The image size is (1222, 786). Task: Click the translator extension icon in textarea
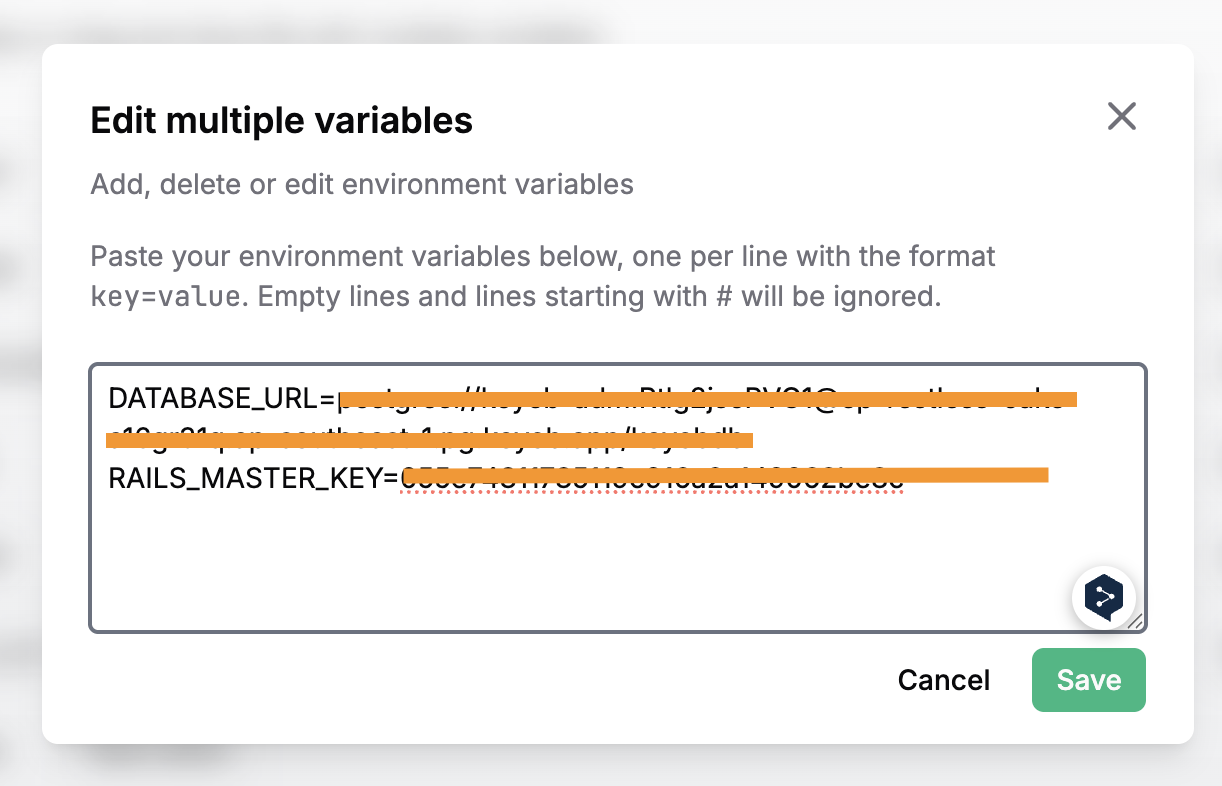click(x=1104, y=598)
